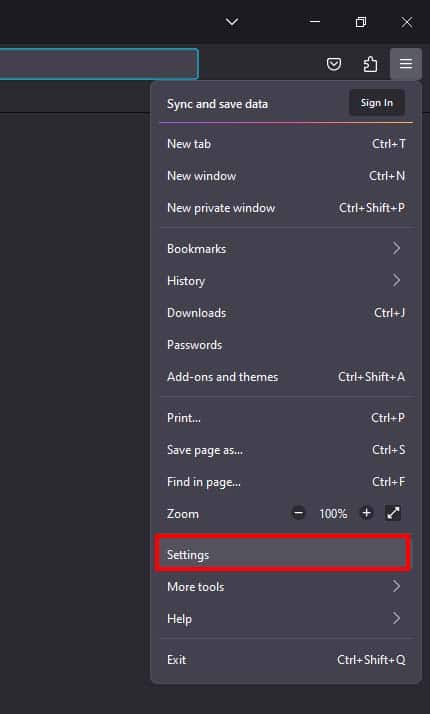Toggle the full screen arrows icon
430x714 pixels.
click(x=393, y=513)
